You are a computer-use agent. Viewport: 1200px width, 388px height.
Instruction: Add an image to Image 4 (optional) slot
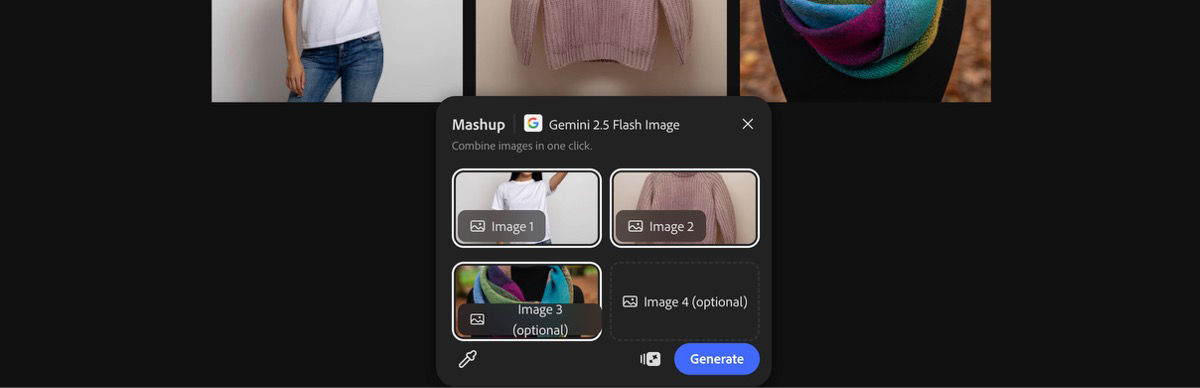685,301
